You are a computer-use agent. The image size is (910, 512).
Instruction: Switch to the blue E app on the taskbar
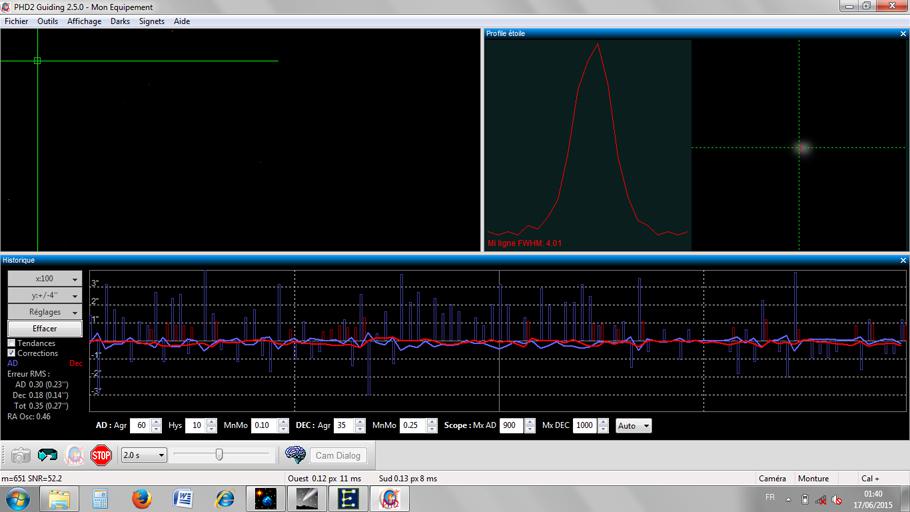348,499
